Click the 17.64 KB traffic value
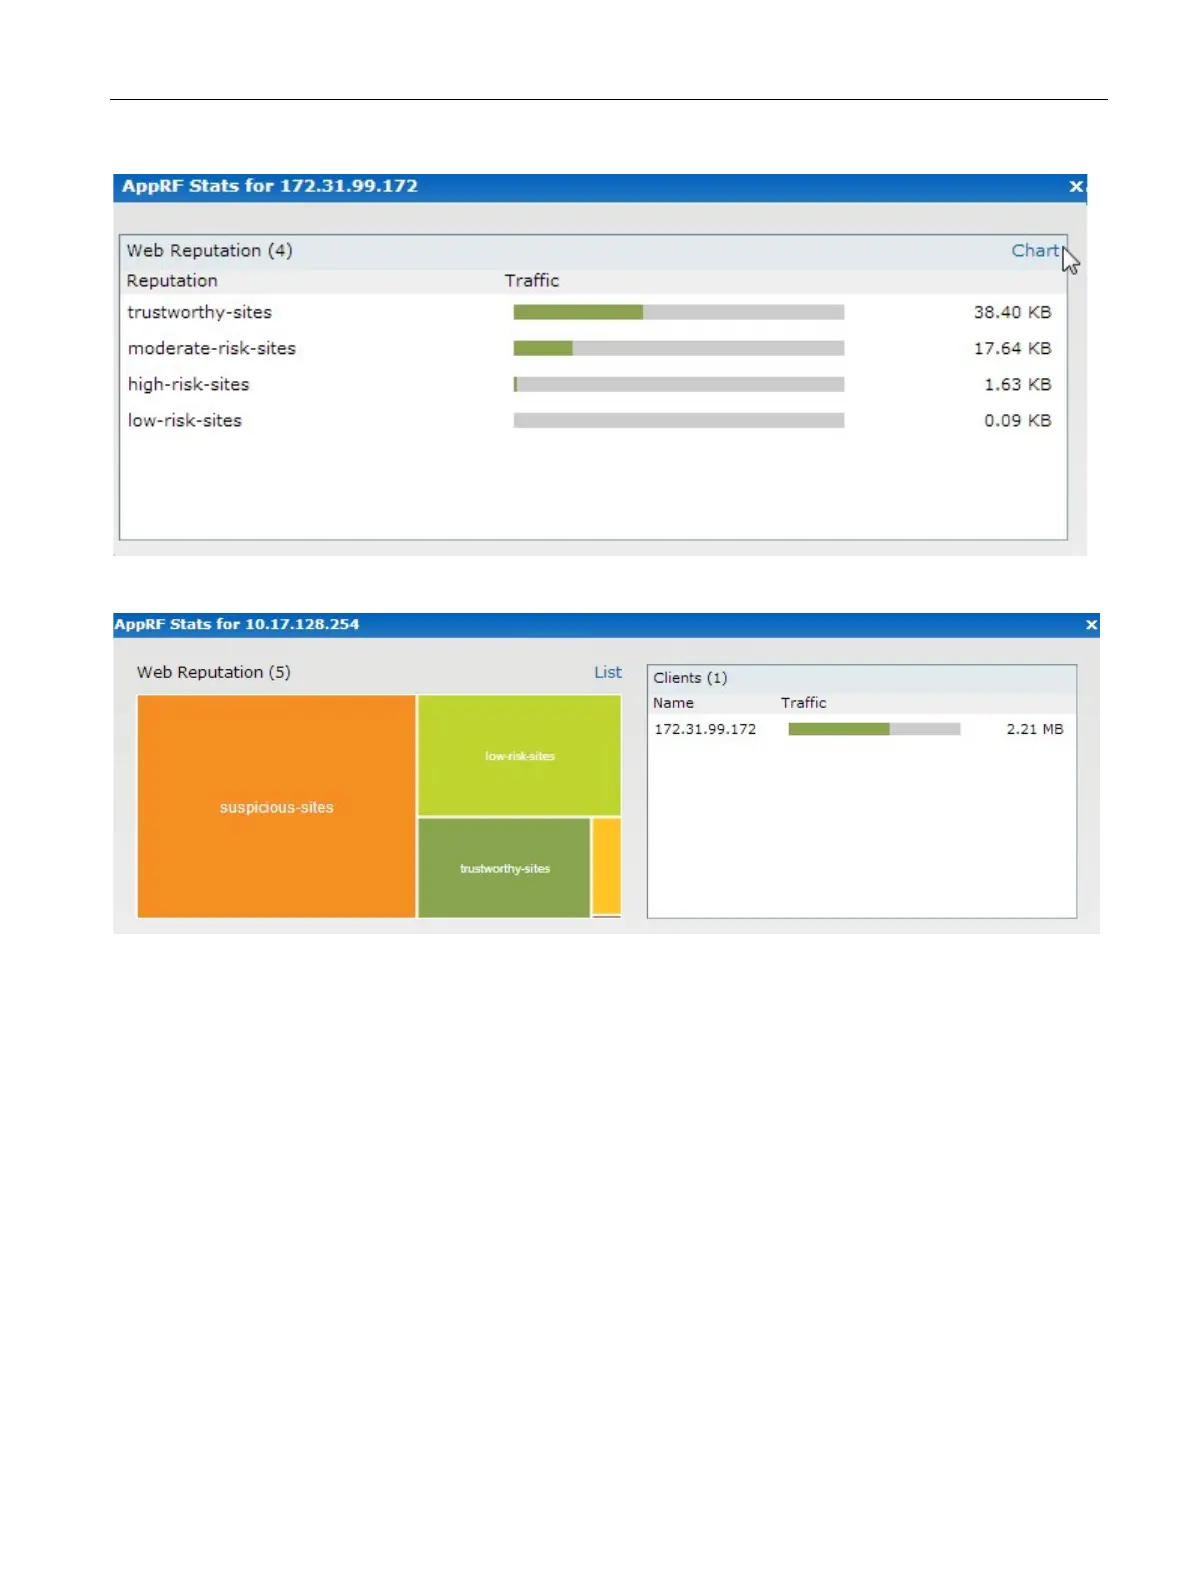Viewport: 1191px width, 1587px height. [1012, 348]
